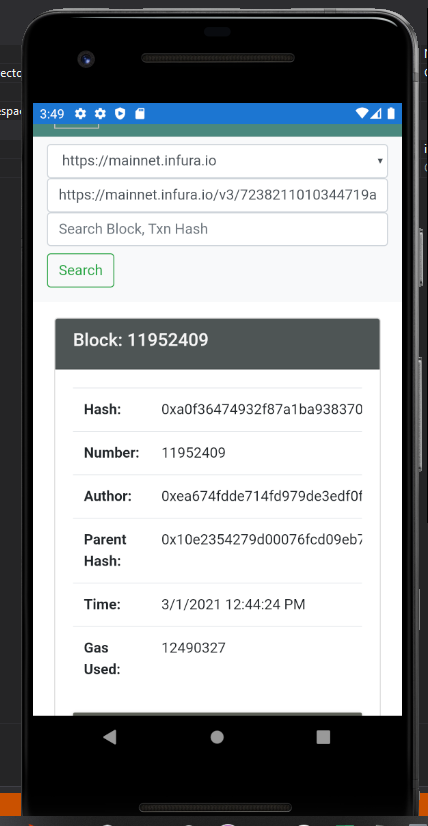
Task: Click the block hash value 0xa0f36474...
Action: coord(262,410)
